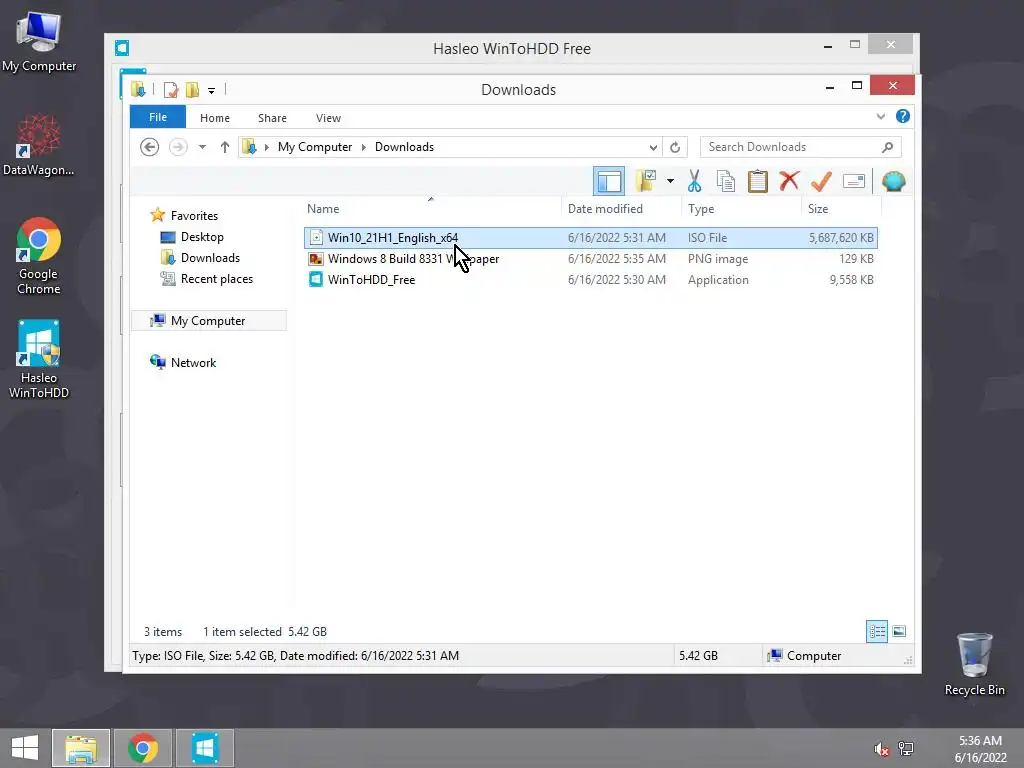Go Forward with the right arrow
The width and height of the screenshot is (1024, 768).
(x=178, y=147)
